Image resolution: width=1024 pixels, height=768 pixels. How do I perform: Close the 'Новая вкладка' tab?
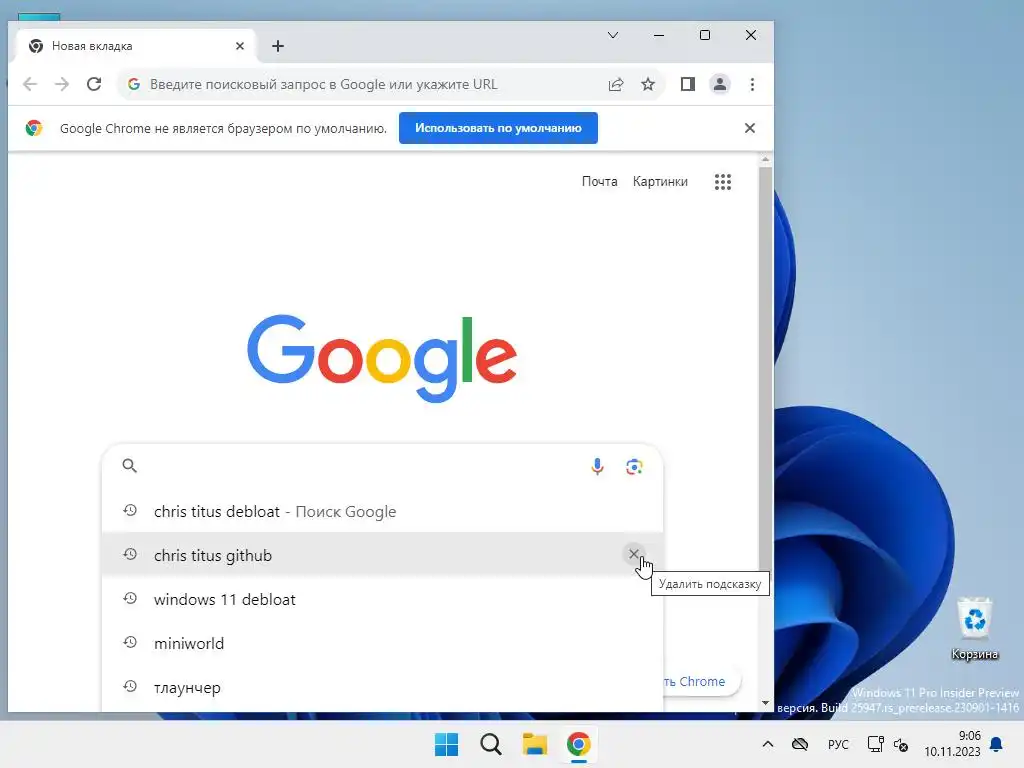click(x=240, y=46)
